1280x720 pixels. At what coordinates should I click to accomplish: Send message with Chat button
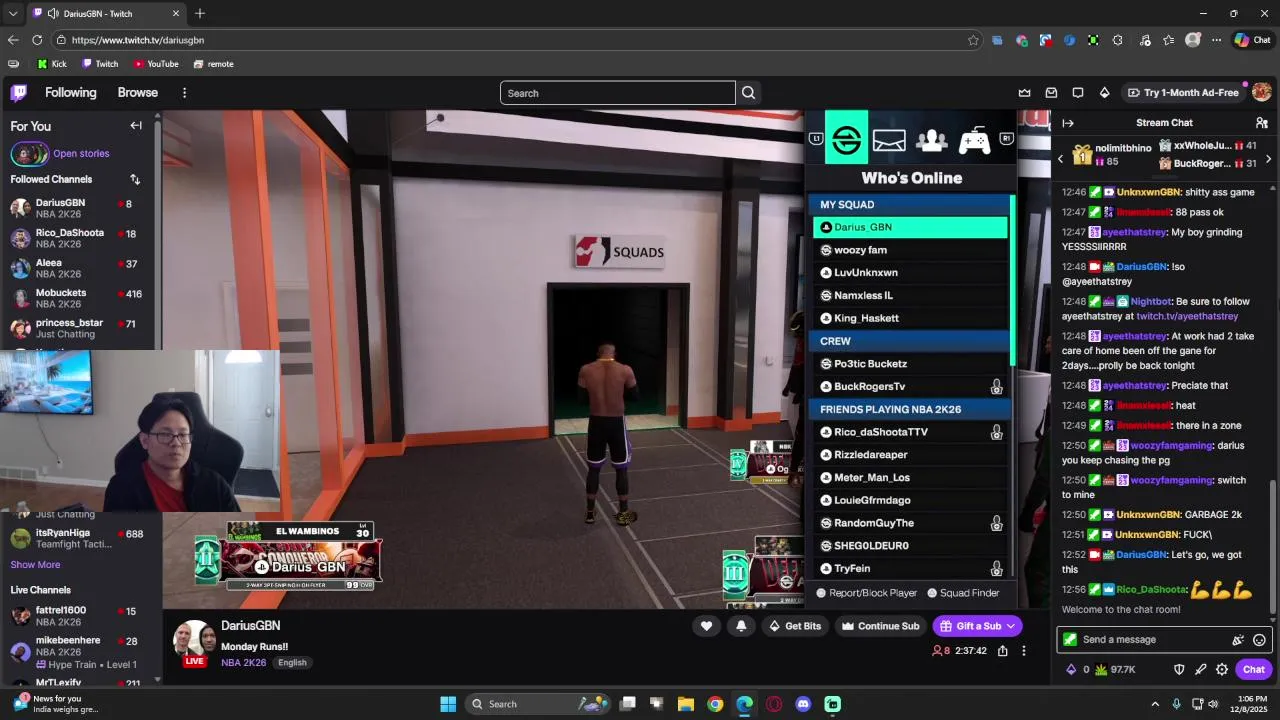pyautogui.click(x=1254, y=670)
